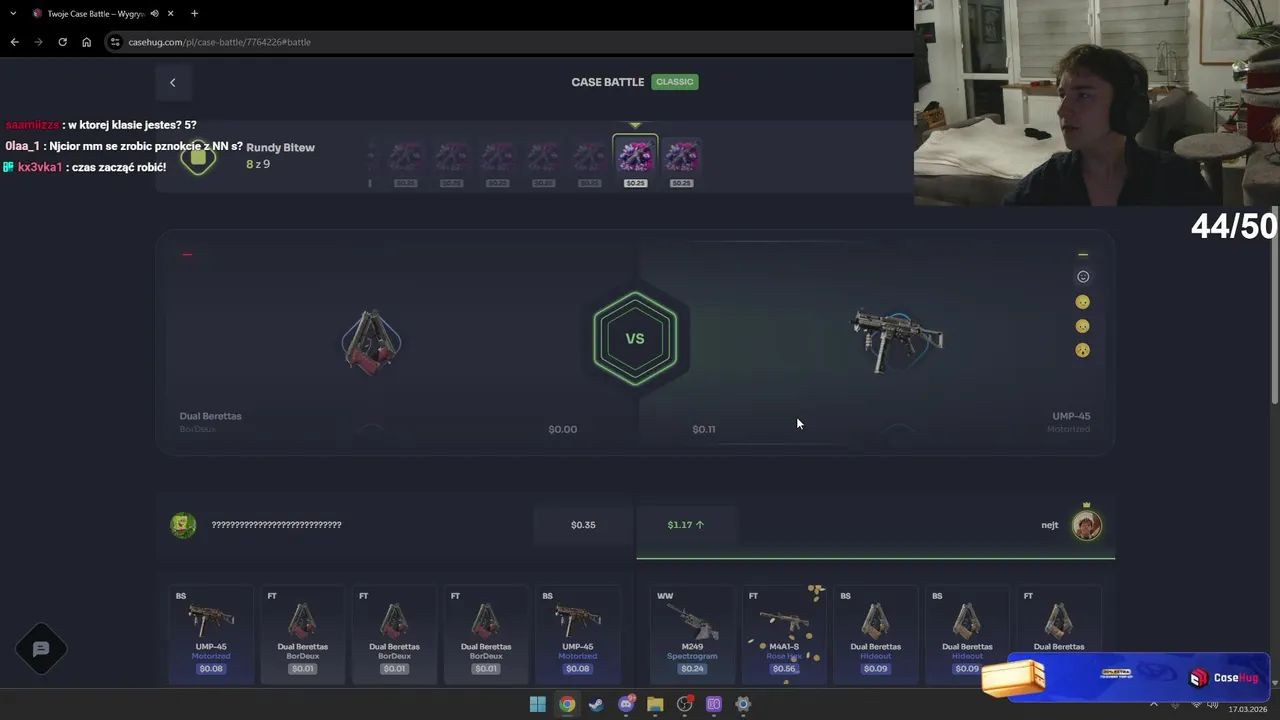Go back with the browser back arrow

pyautogui.click(x=14, y=42)
